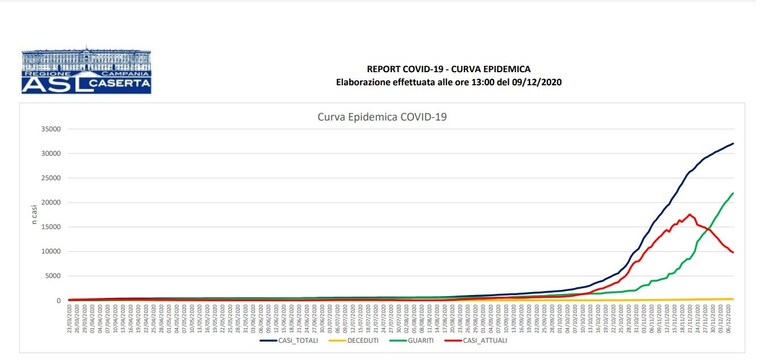Click the end point of the green curve
The height and width of the screenshot is (361, 767).
tap(733, 193)
